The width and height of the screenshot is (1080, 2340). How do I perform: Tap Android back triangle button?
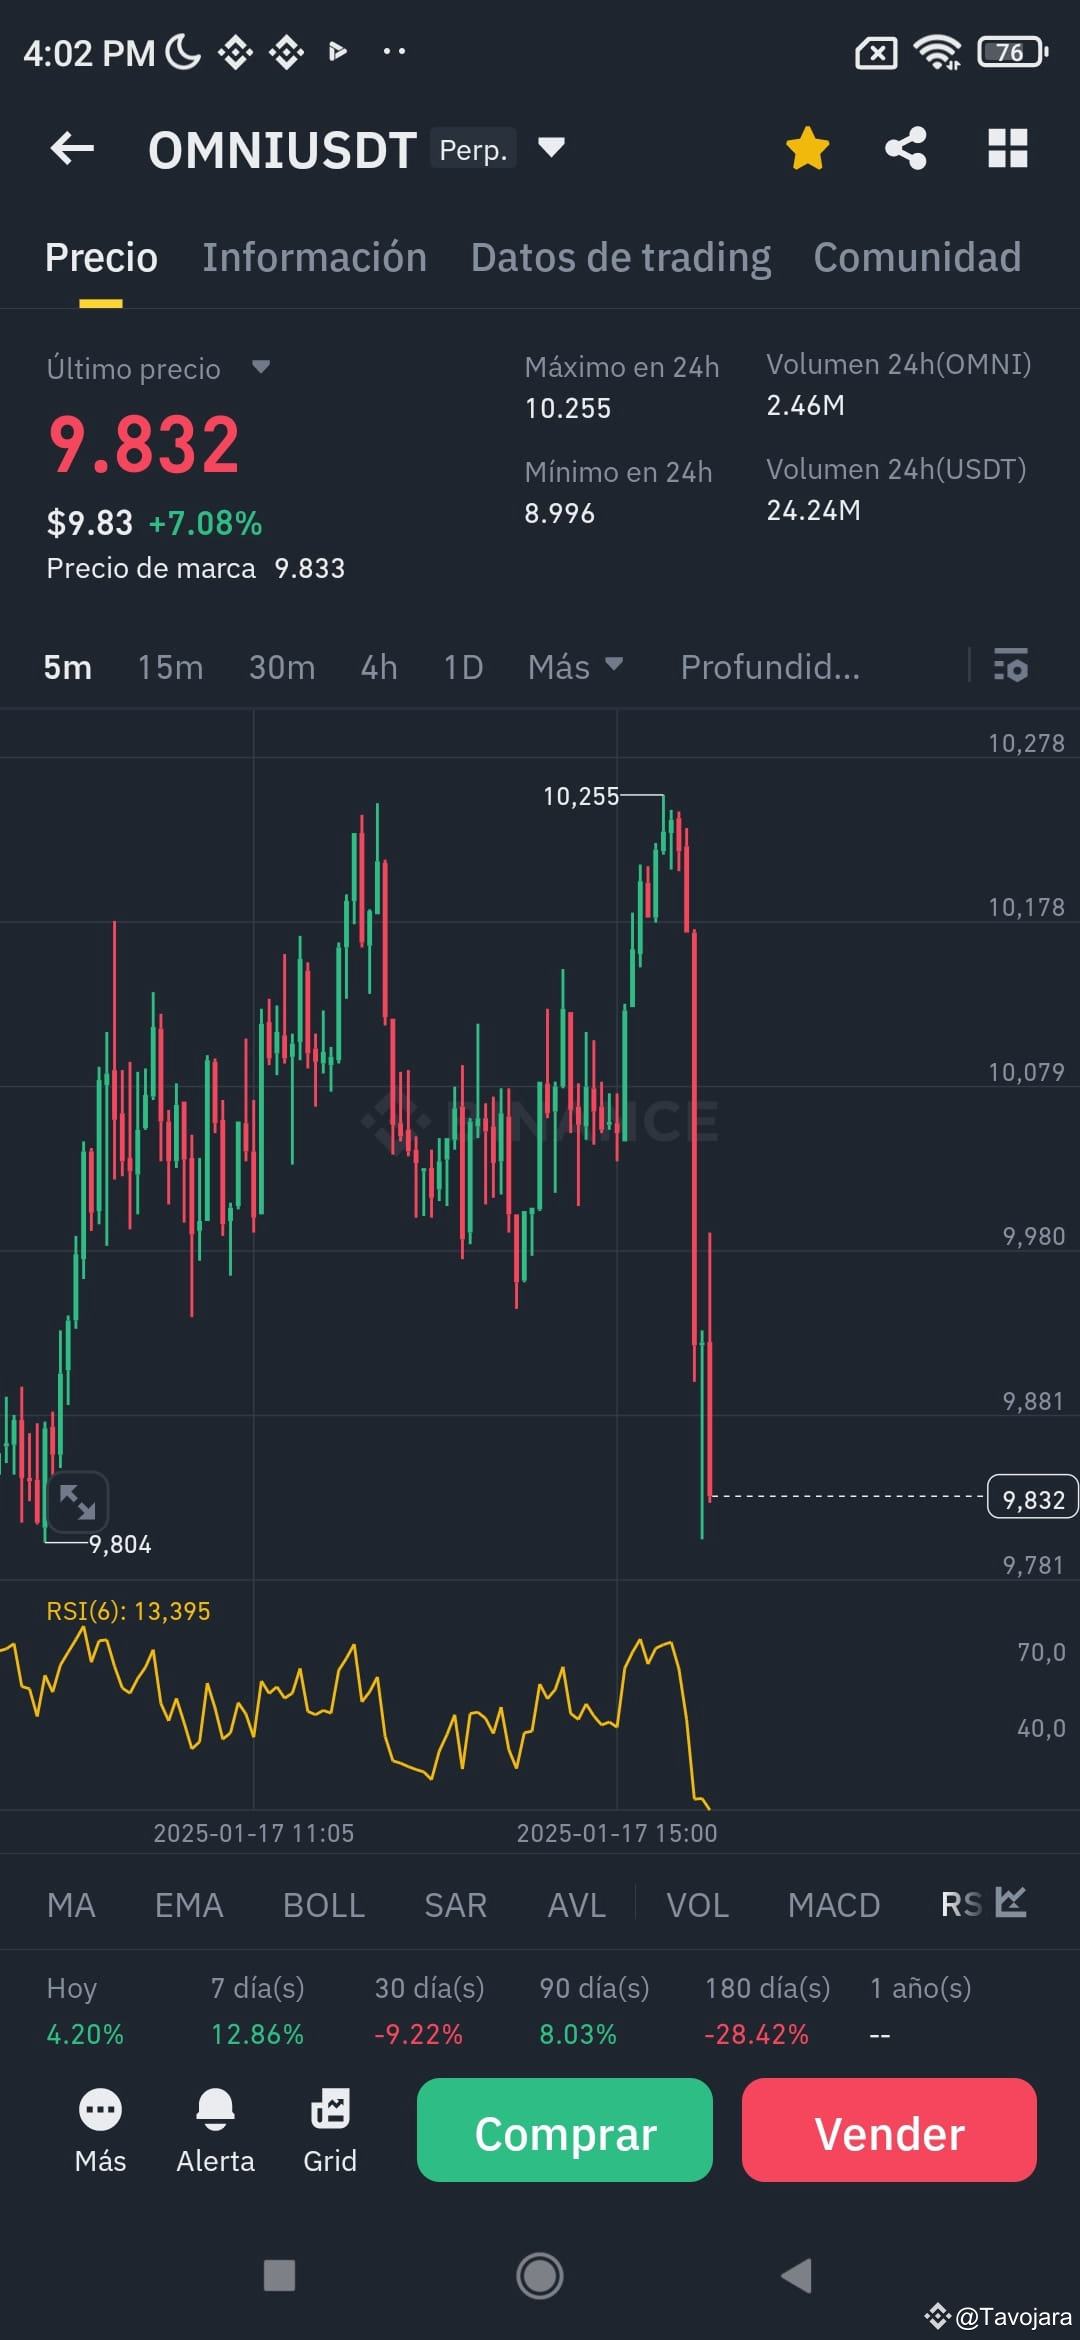click(796, 2275)
